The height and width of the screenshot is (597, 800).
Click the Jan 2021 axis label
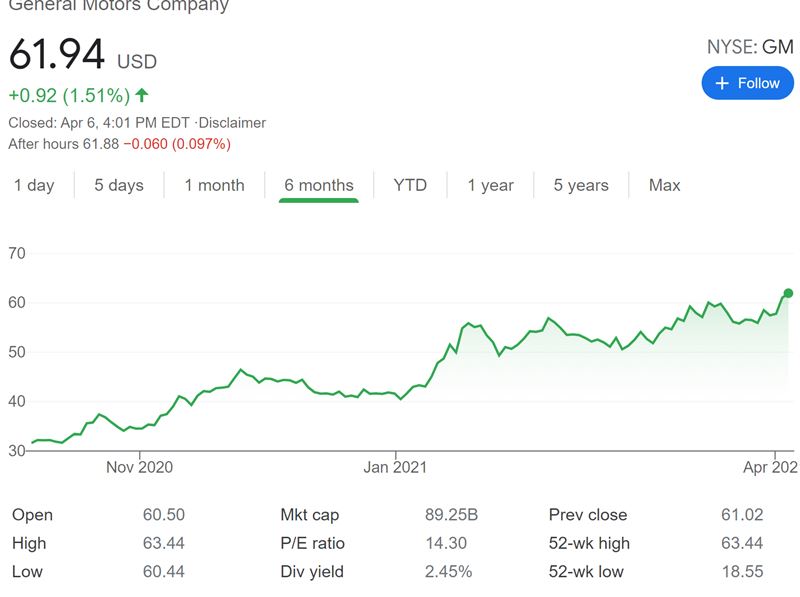(395, 467)
